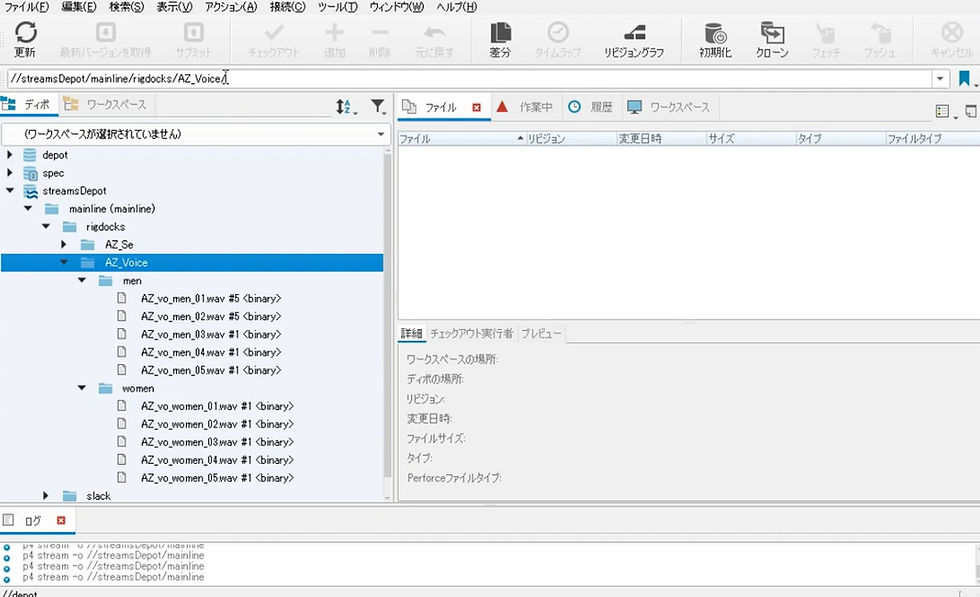Open the address bar history dropdown arrow
Image resolution: width=980 pixels, height=597 pixels.
click(x=939, y=79)
